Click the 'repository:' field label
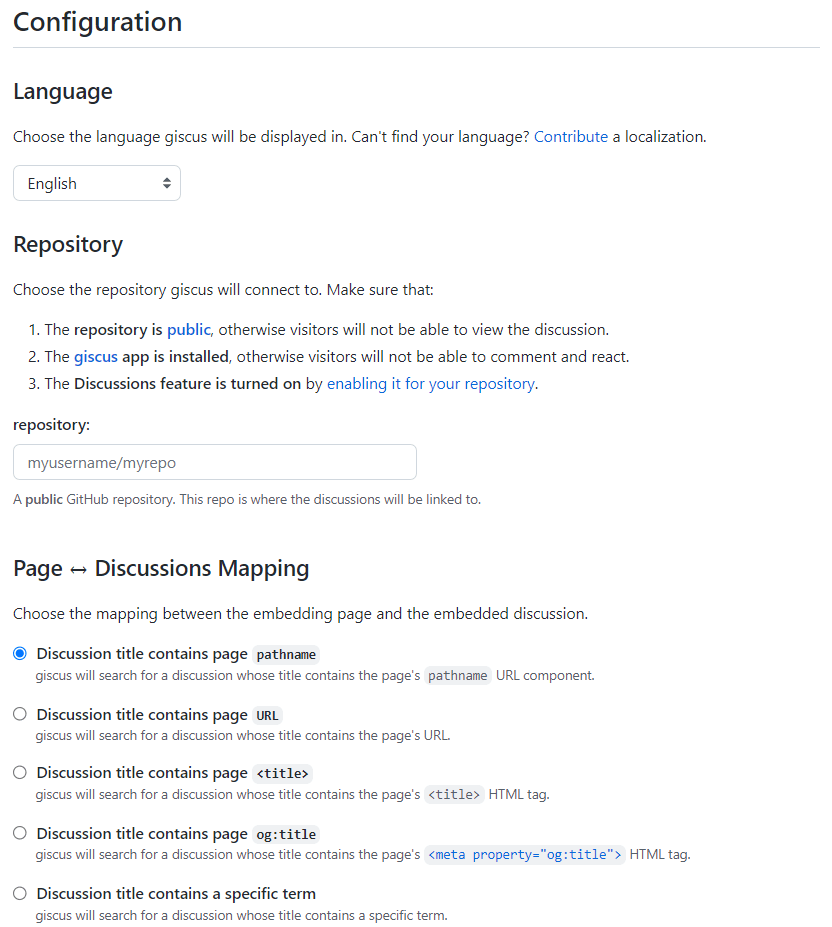This screenshot has width=832, height=927. click(51, 424)
